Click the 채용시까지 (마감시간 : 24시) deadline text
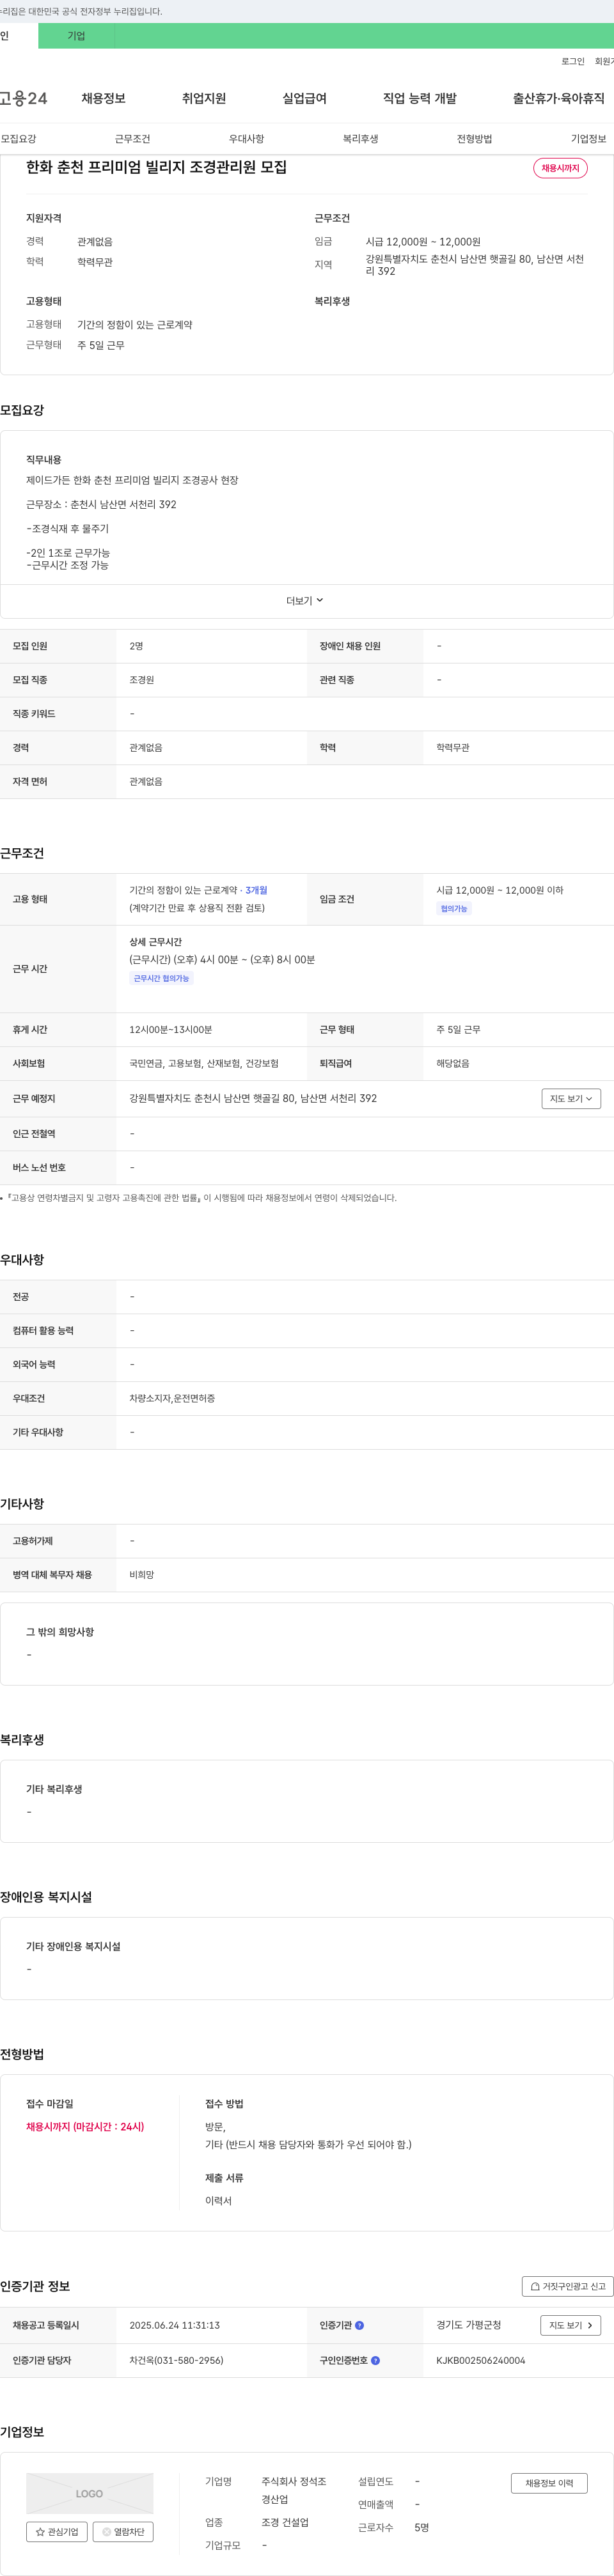 pos(85,2127)
